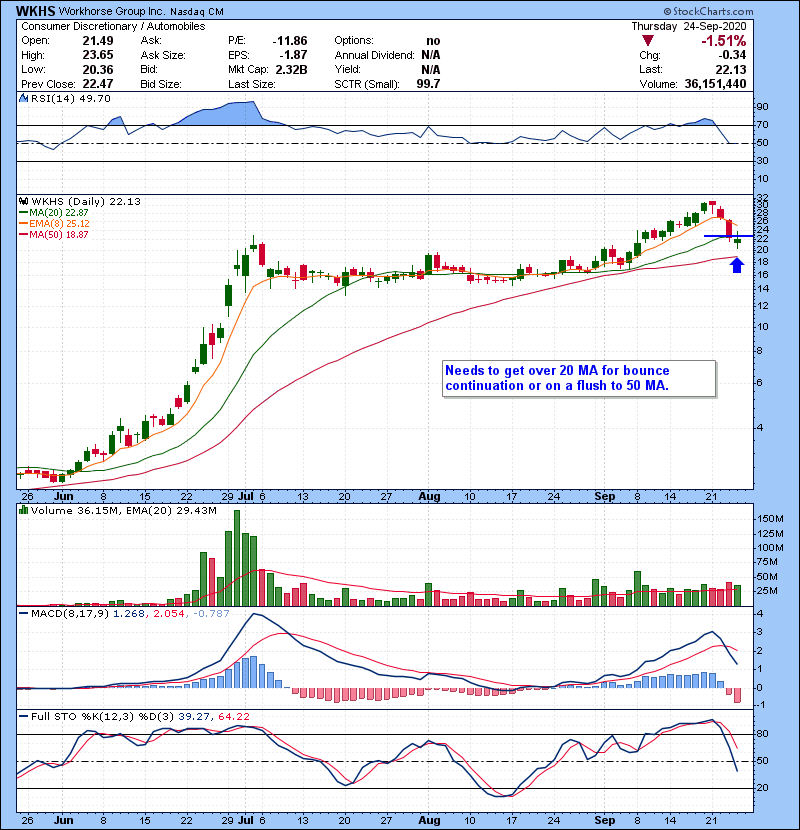Click the MA(50) 18.87 legend entry

(59, 235)
